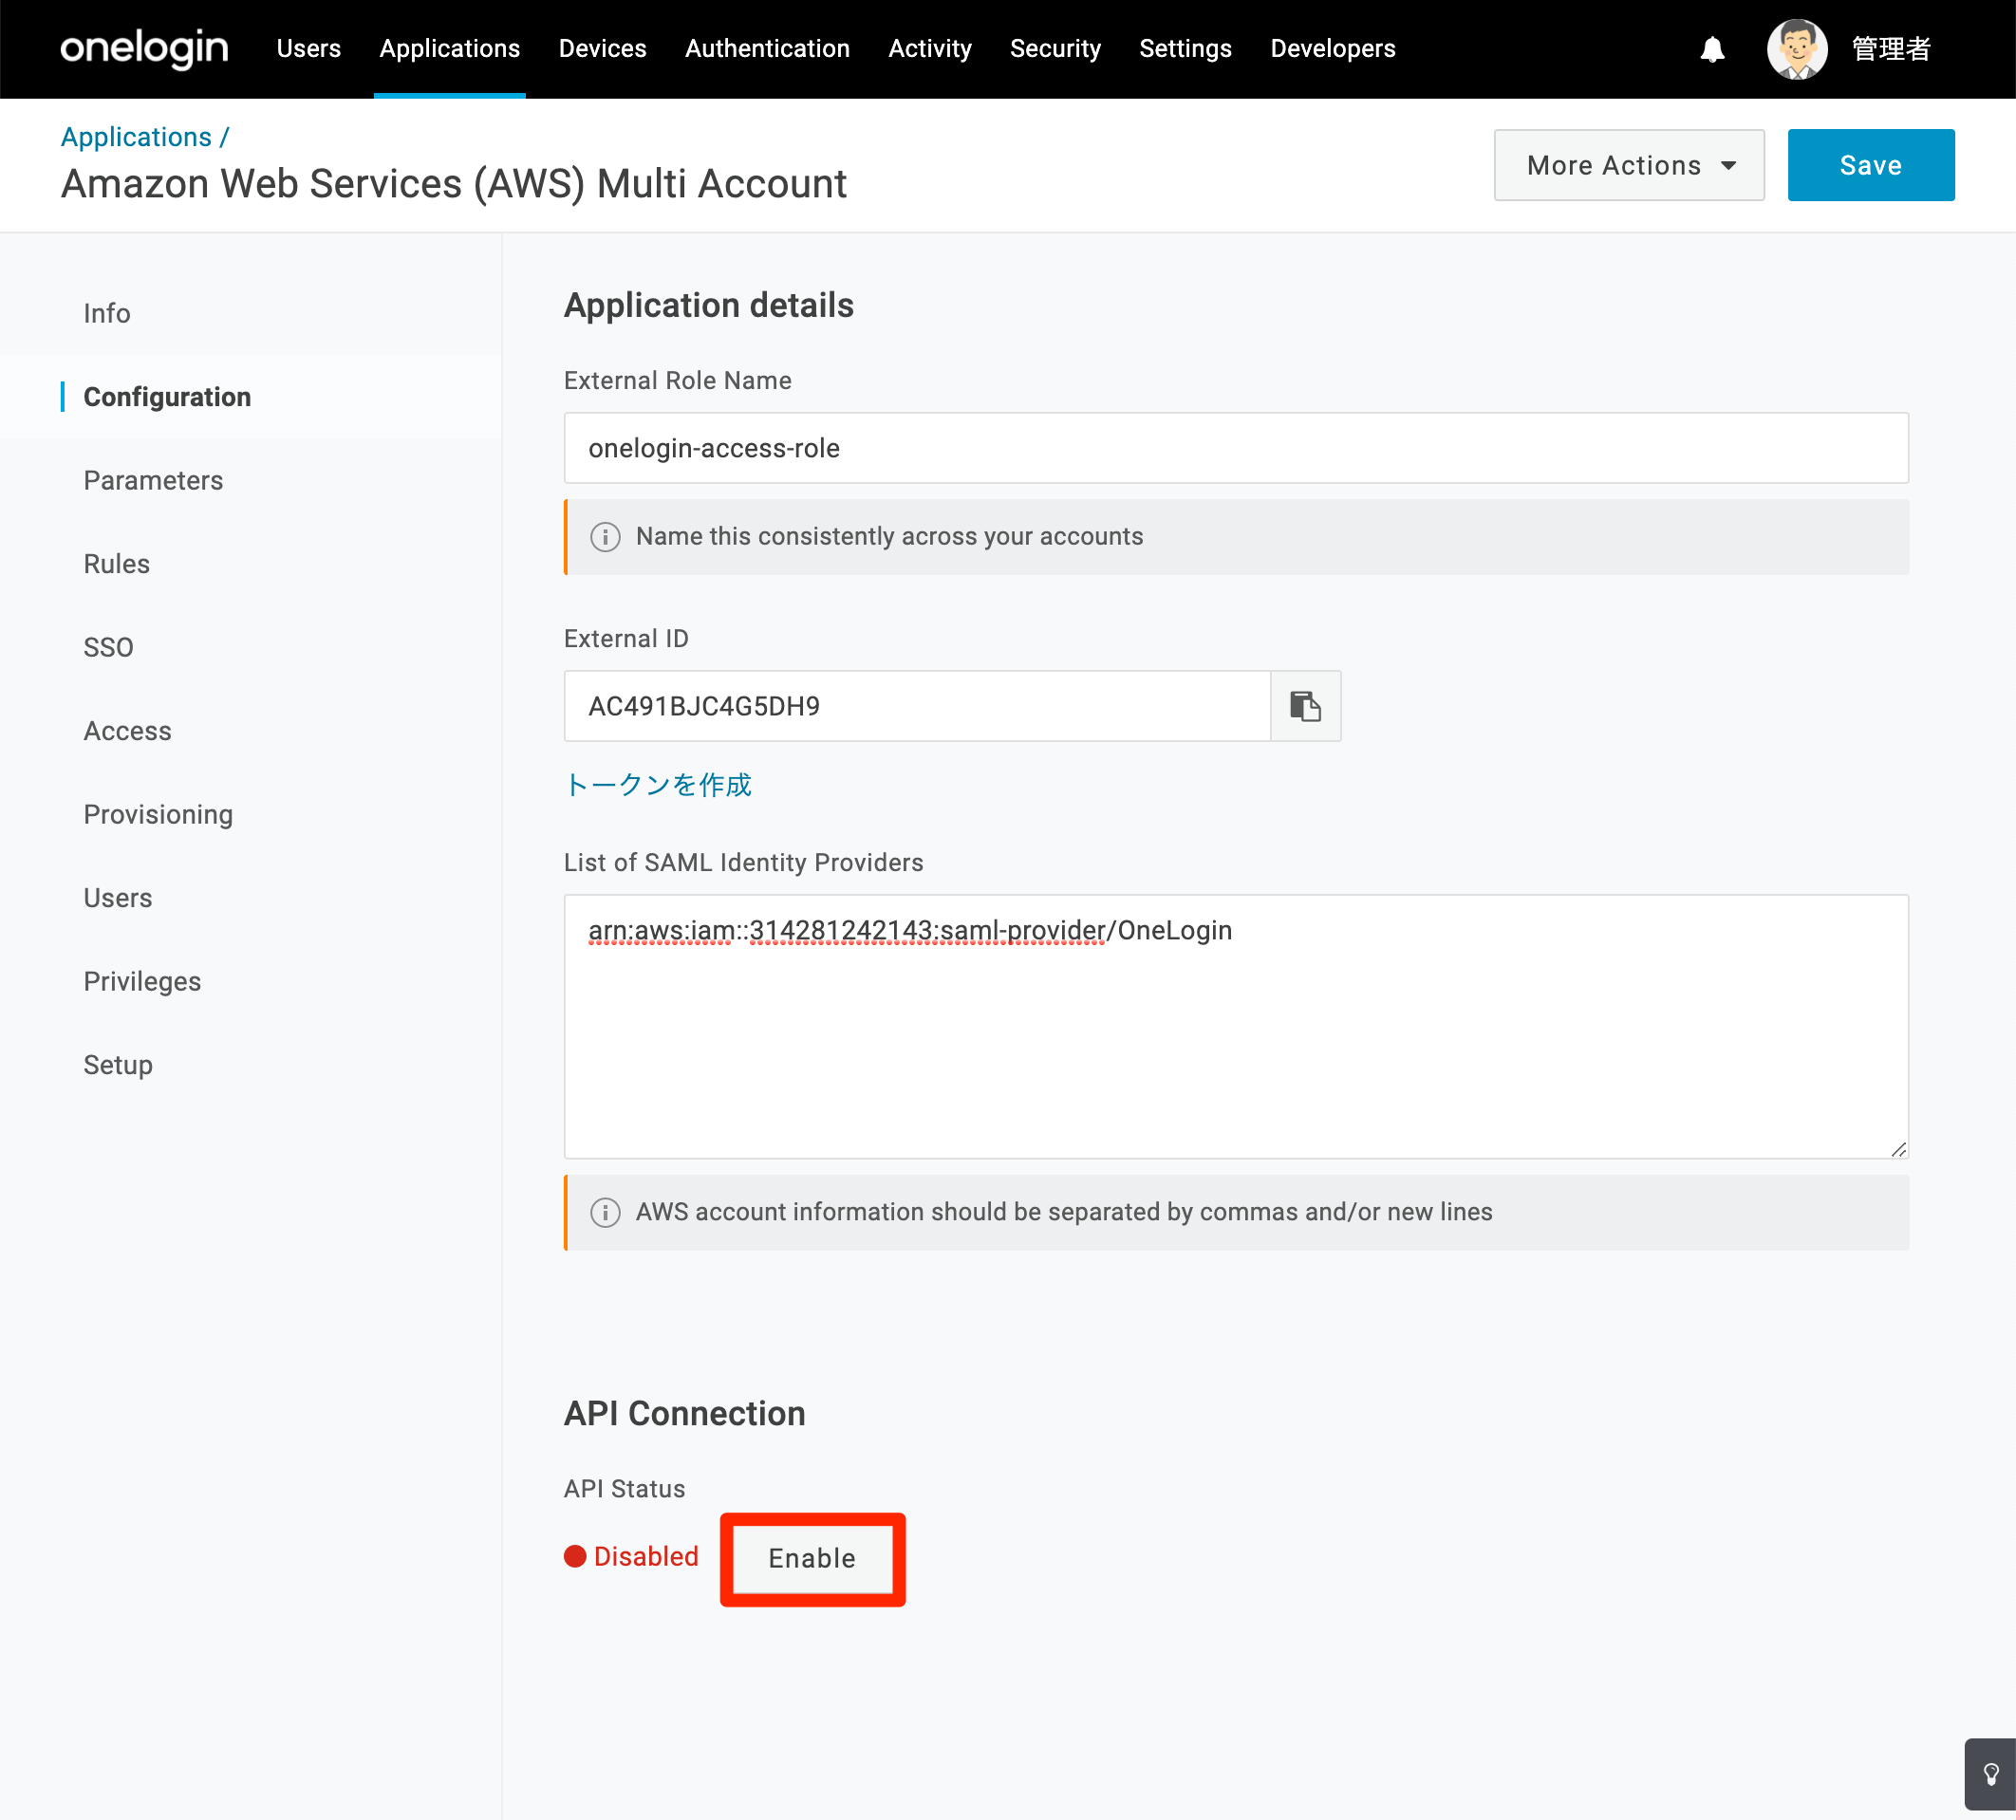Focus the External Role Name field

pos(1236,448)
